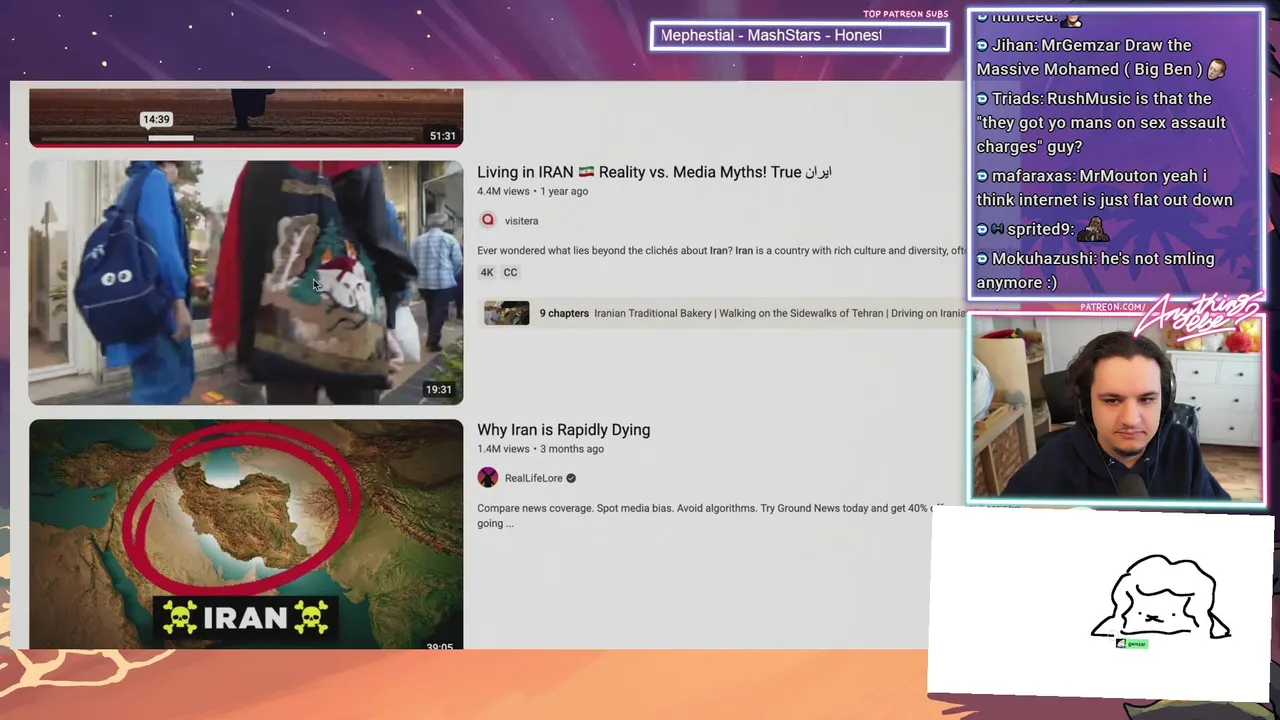Open the 'Living in IRAN' video thumbnail

[x=246, y=283]
